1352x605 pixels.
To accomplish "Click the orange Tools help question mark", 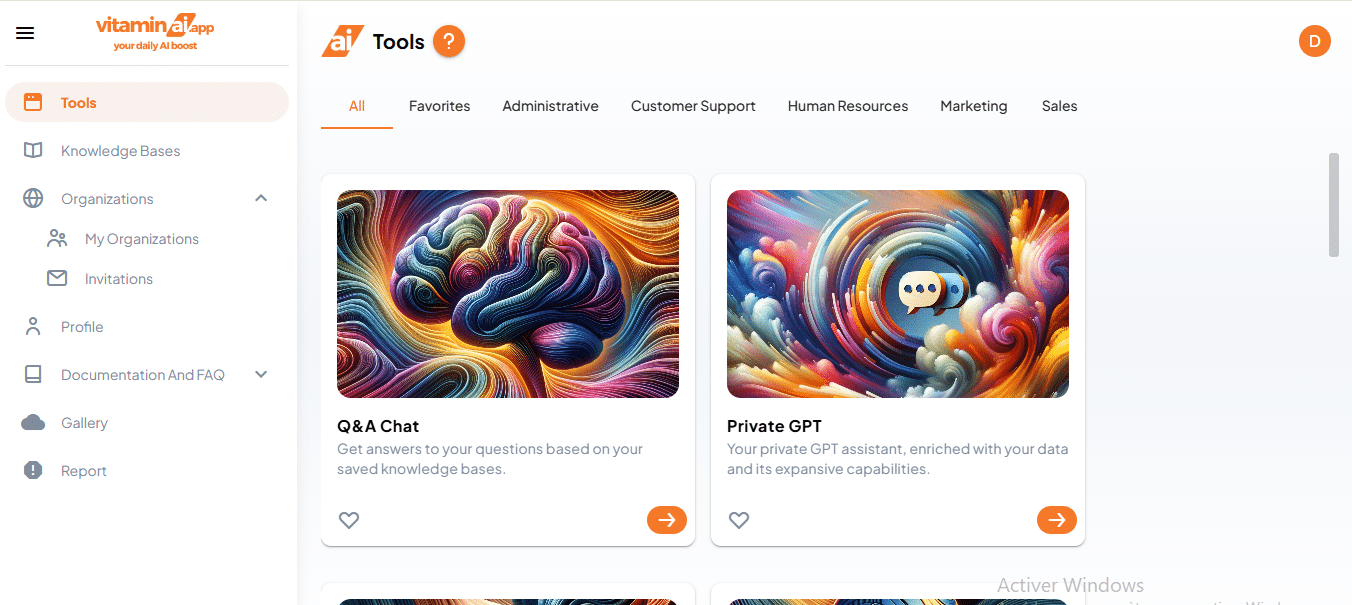I will [449, 42].
